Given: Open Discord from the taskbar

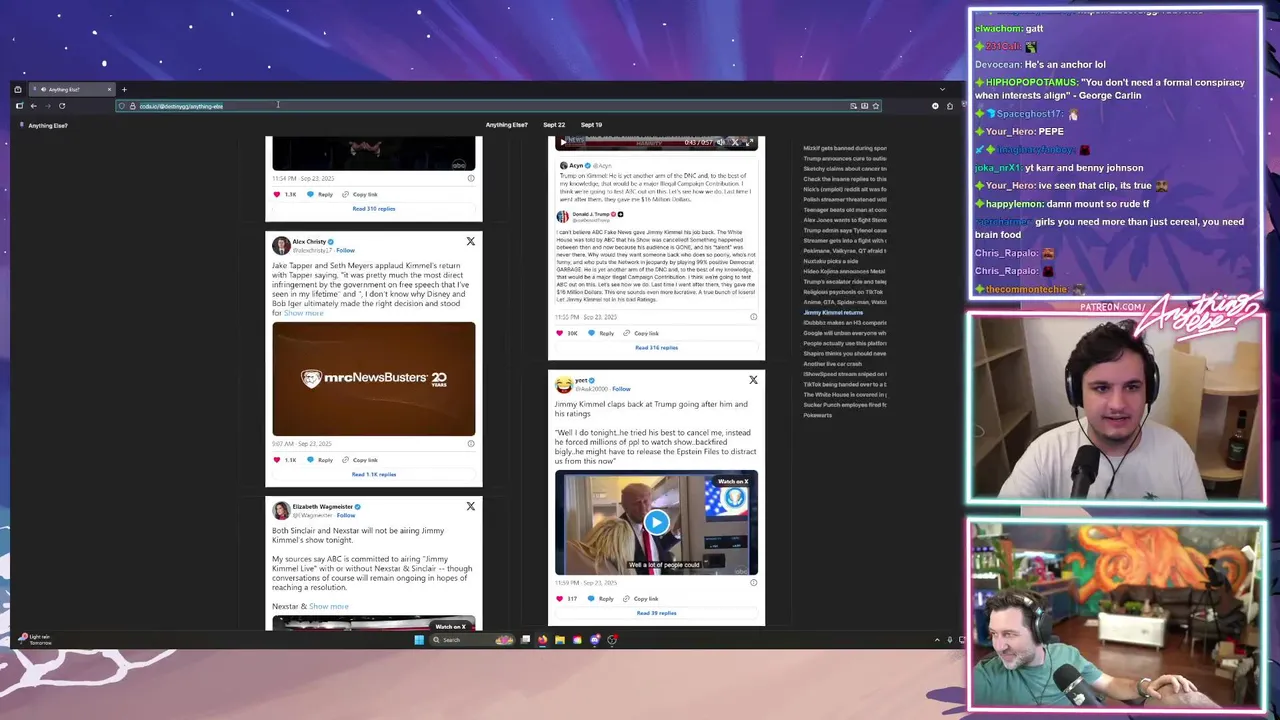Looking at the screenshot, I should coord(595,640).
